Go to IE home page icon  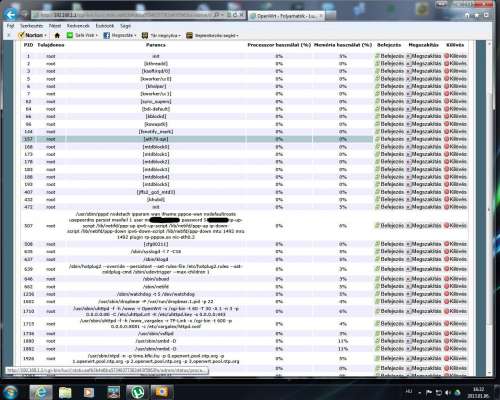point(467,15)
